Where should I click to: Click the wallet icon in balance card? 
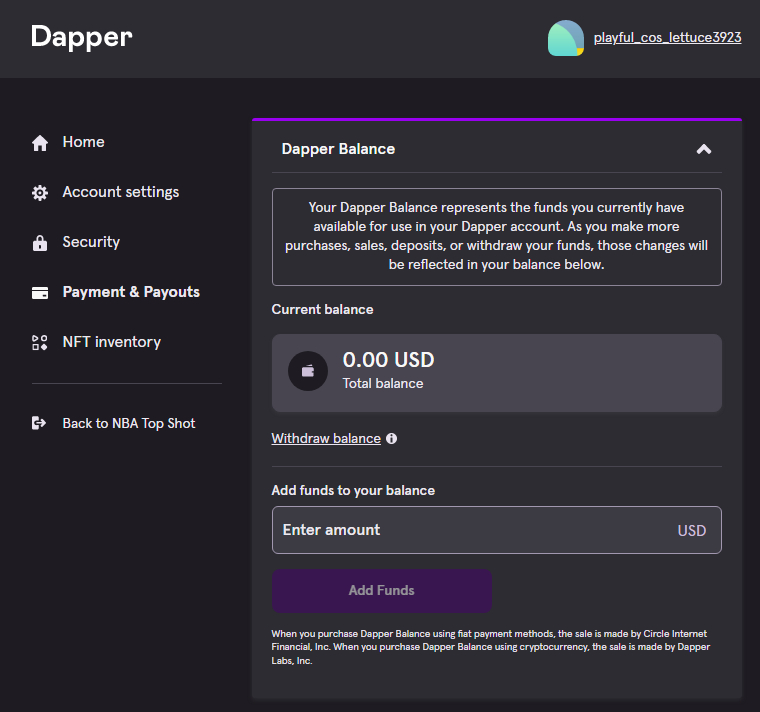[x=308, y=371]
